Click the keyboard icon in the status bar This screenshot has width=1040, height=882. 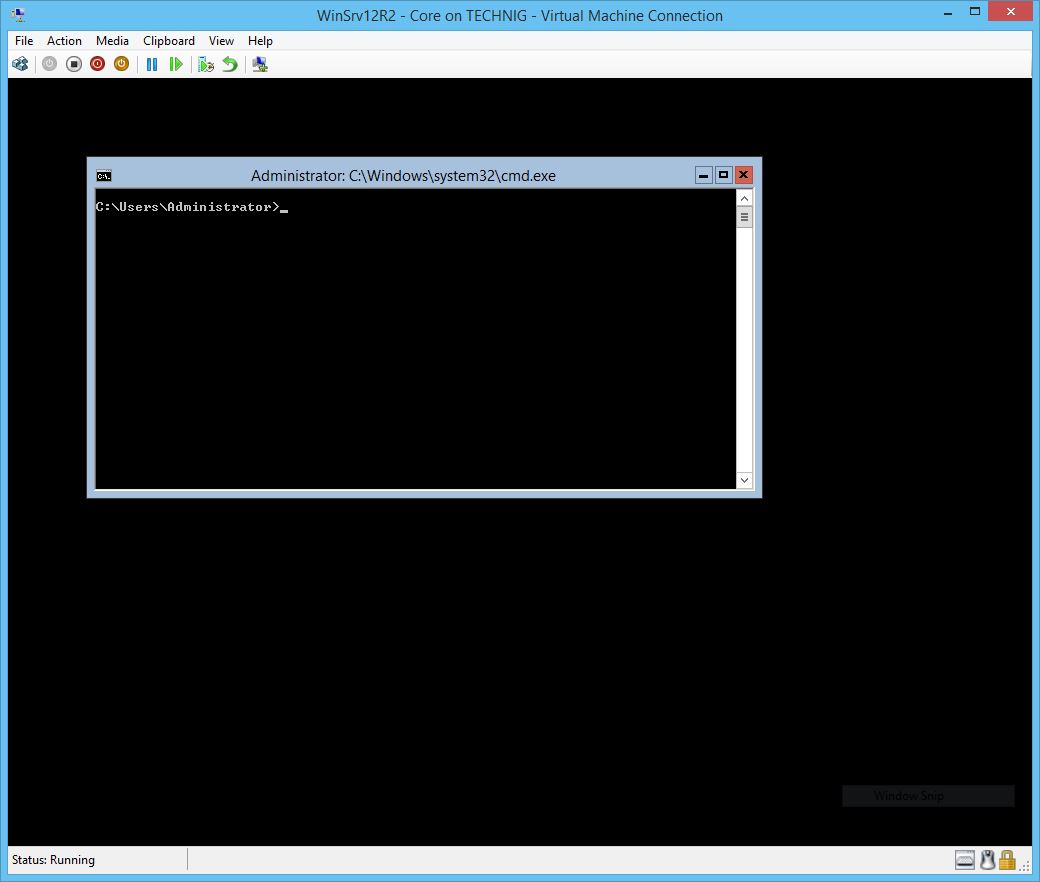(x=964, y=859)
